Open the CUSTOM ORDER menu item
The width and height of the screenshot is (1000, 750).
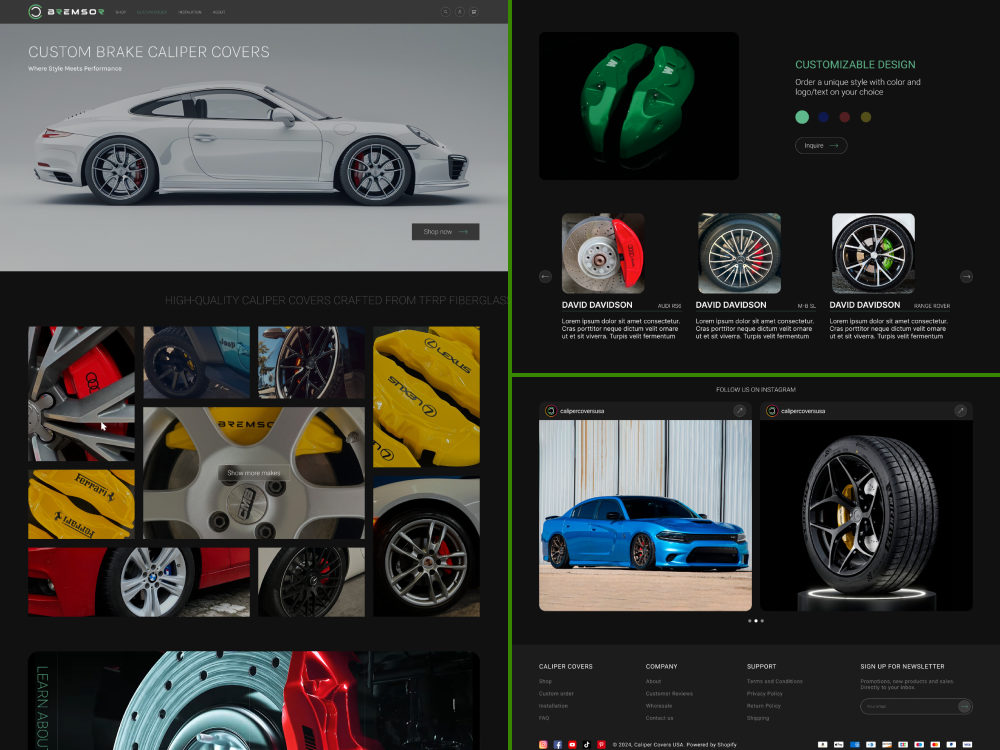[152, 12]
